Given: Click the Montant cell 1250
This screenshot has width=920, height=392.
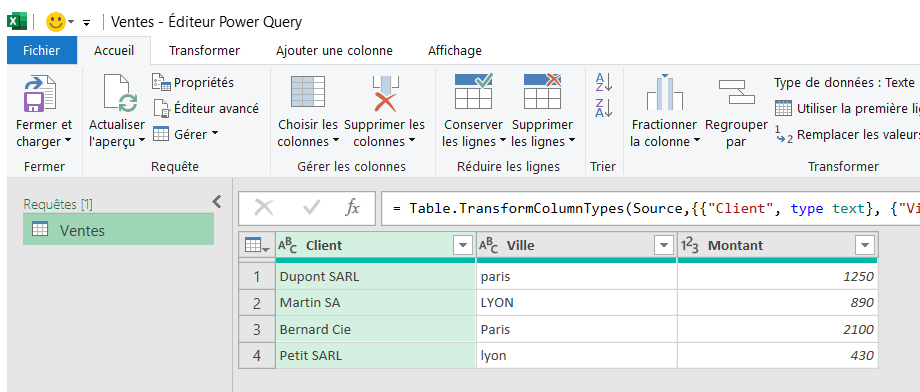Looking at the screenshot, I should tap(778, 276).
